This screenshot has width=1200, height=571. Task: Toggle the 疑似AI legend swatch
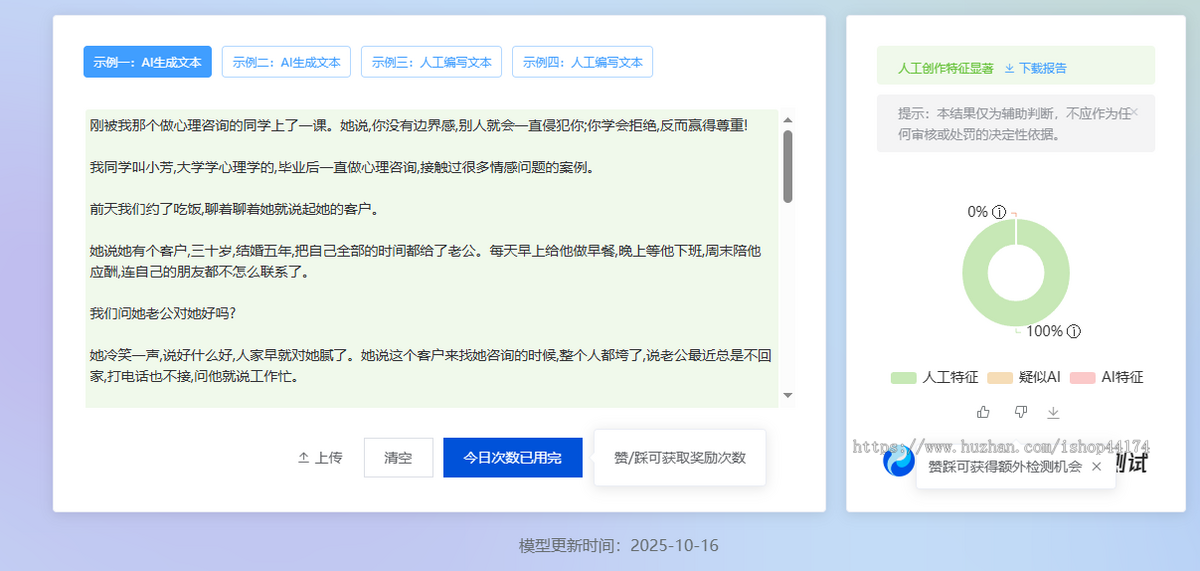[1000, 378]
